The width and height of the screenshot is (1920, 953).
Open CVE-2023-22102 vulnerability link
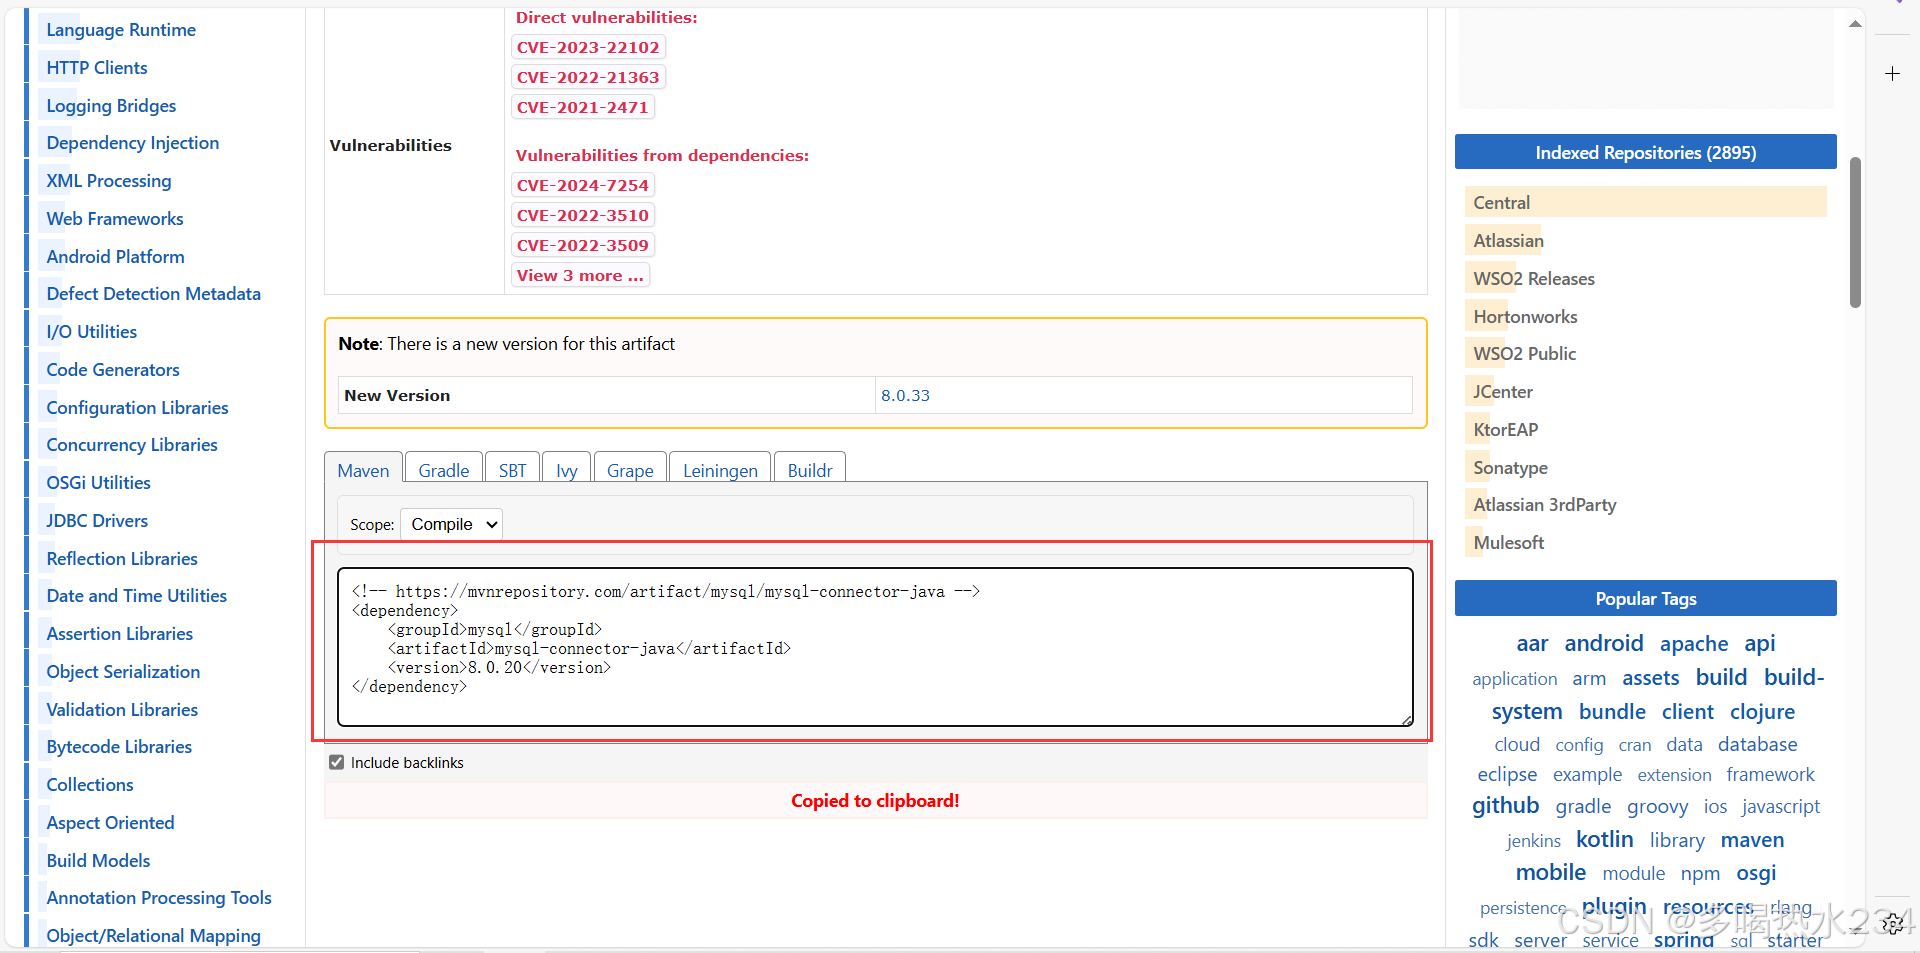pos(588,47)
